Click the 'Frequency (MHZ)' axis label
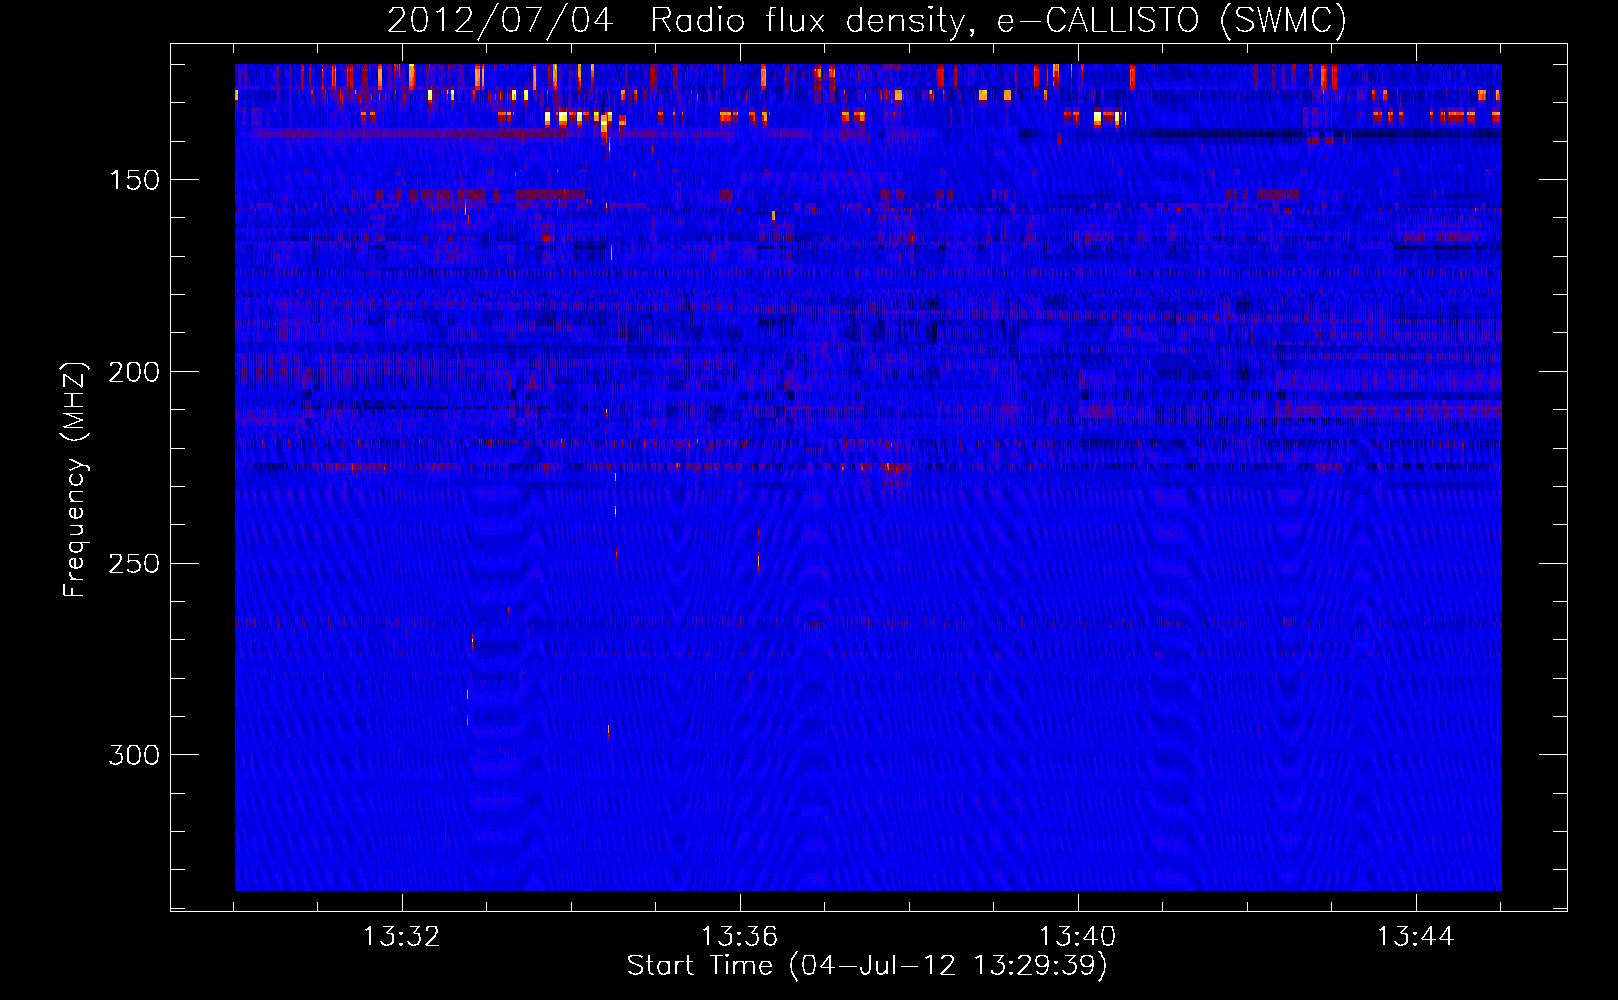Screen dimensions: 1618x1000 pyautogui.click(x=75, y=479)
